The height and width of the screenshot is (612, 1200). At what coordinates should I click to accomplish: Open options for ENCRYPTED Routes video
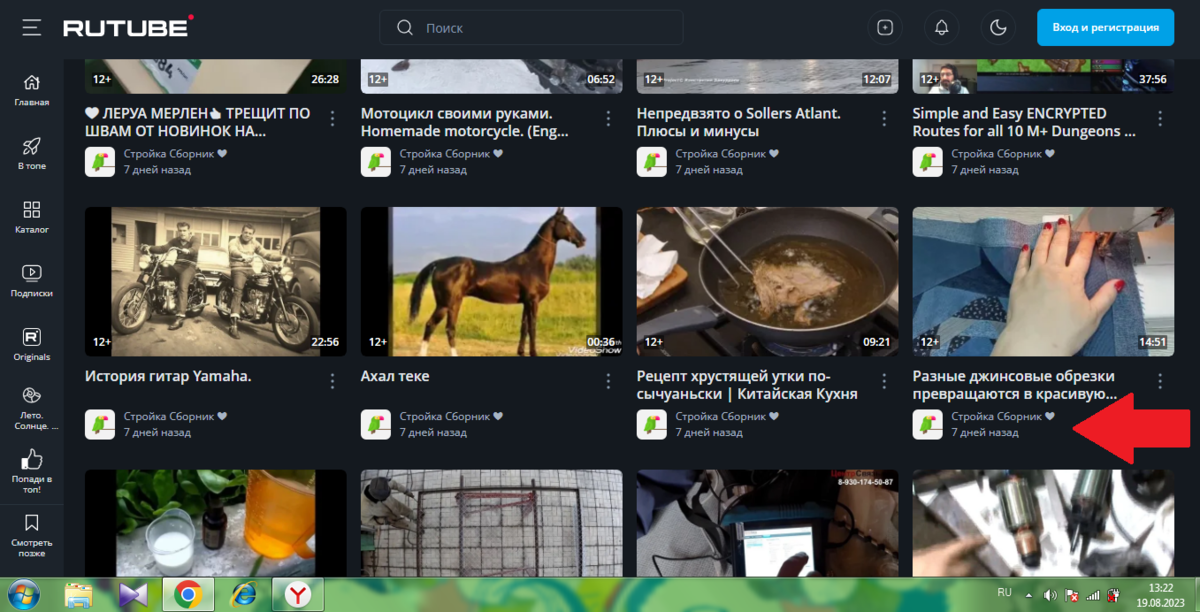click(1160, 118)
